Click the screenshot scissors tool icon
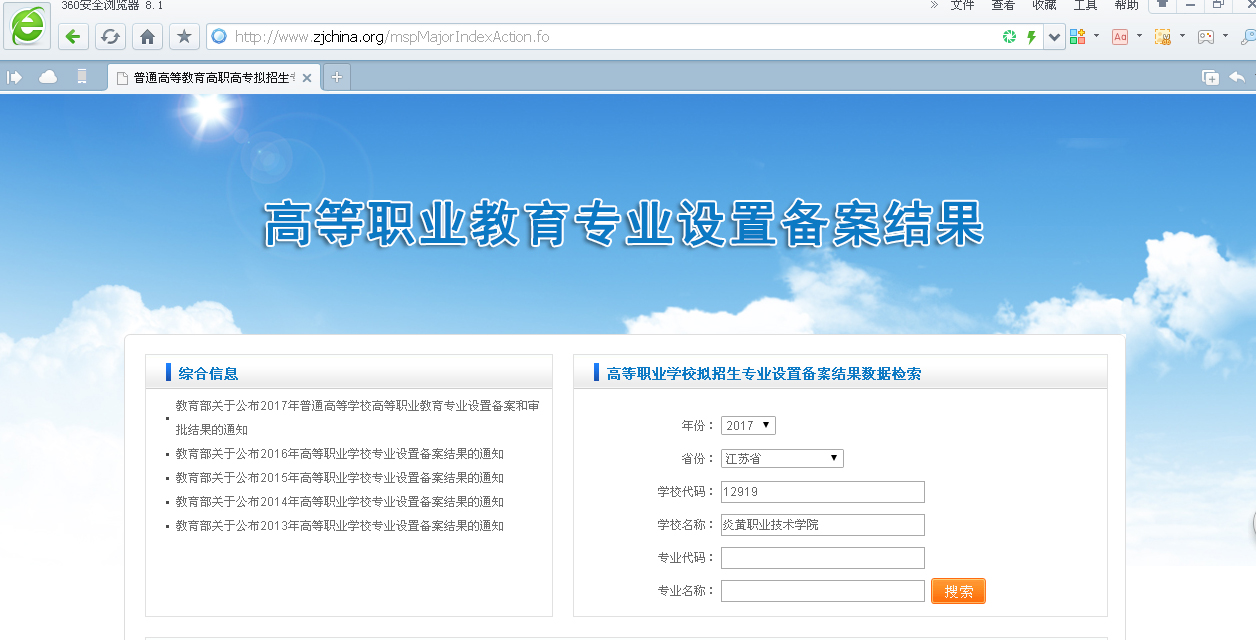 pyautogui.click(x=1162, y=37)
